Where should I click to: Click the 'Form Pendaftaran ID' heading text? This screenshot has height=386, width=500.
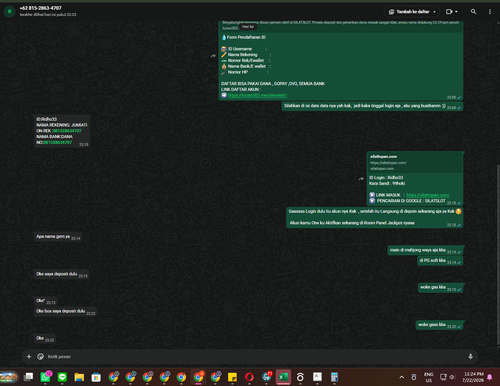tap(246, 37)
